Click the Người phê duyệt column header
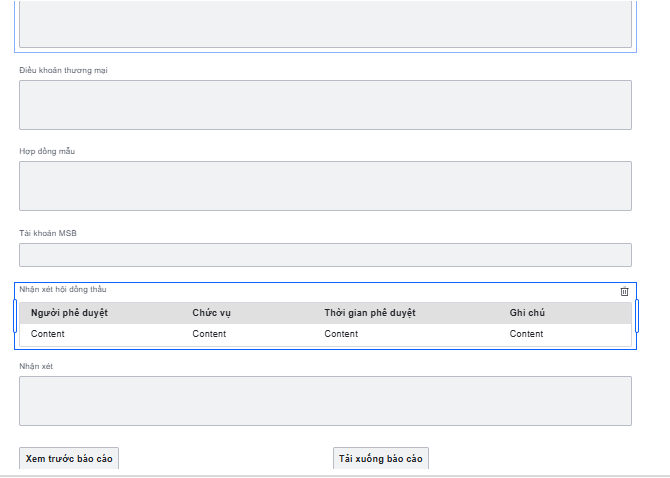670x478 pixels. (x=69, y=313)
